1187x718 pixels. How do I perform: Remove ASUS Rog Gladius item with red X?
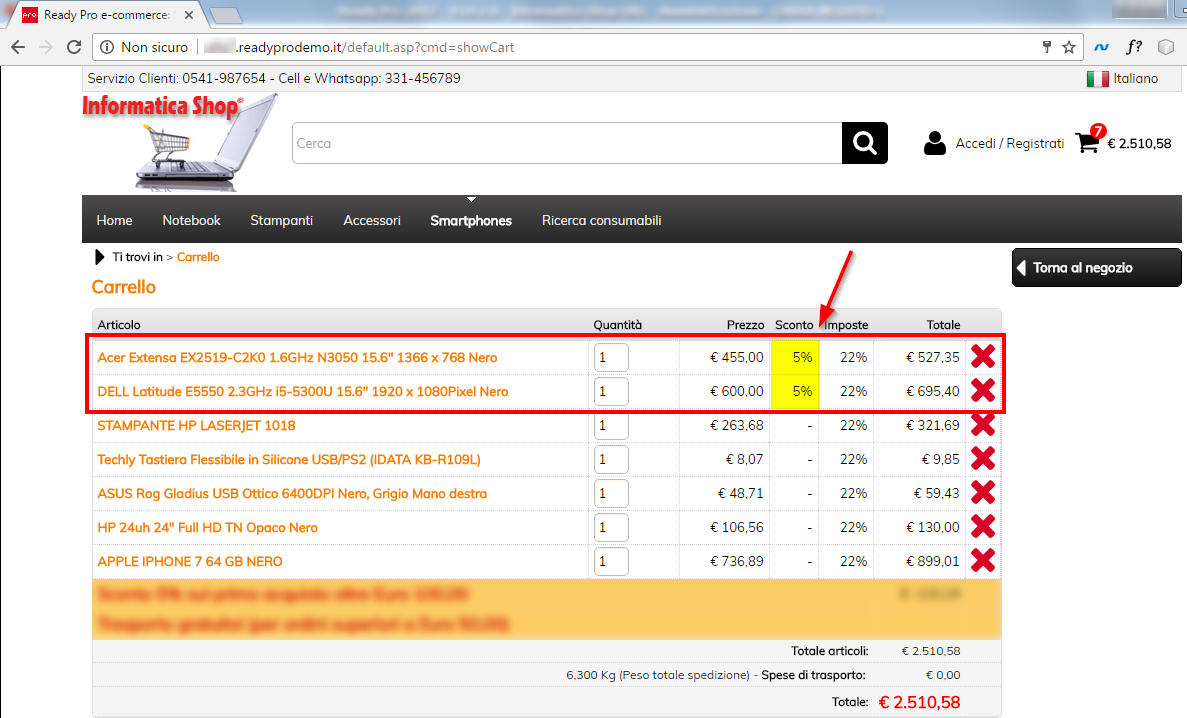983,492
